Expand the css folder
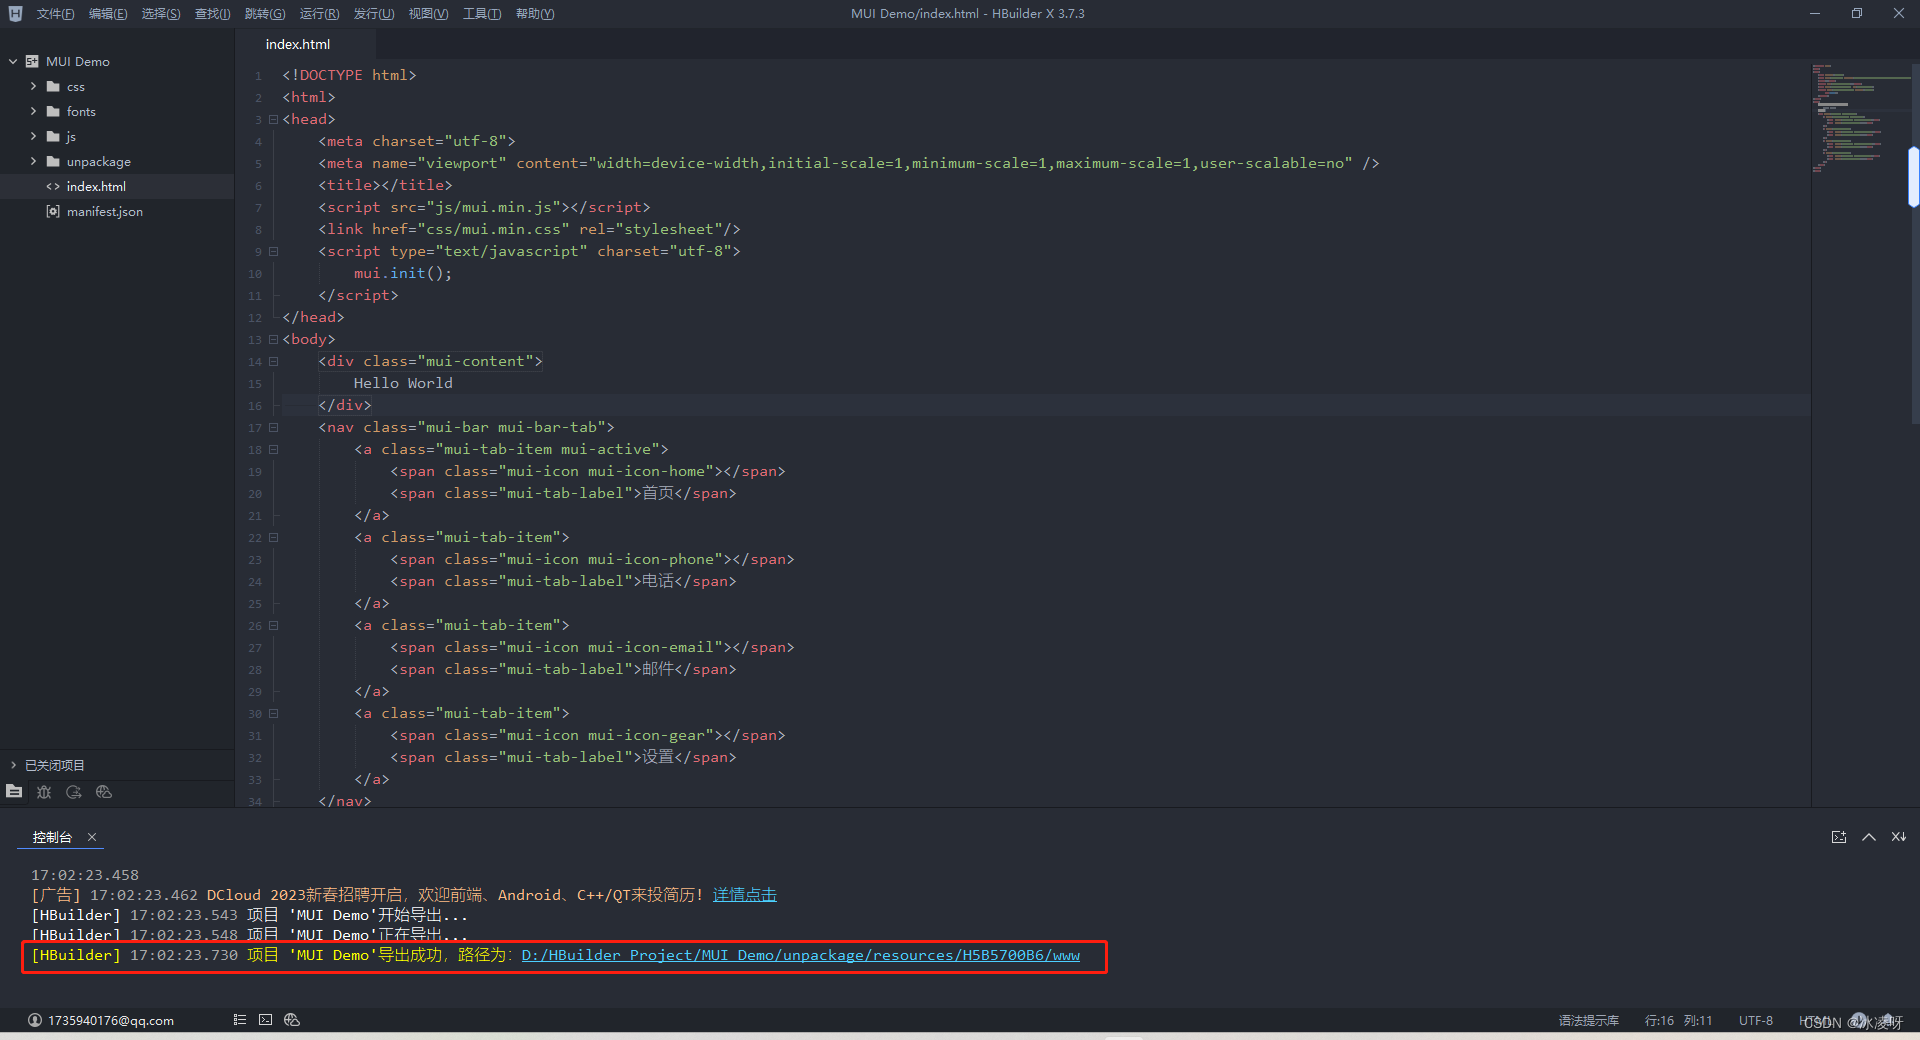Screen dimensions: 1920x1040 (33, 86)
